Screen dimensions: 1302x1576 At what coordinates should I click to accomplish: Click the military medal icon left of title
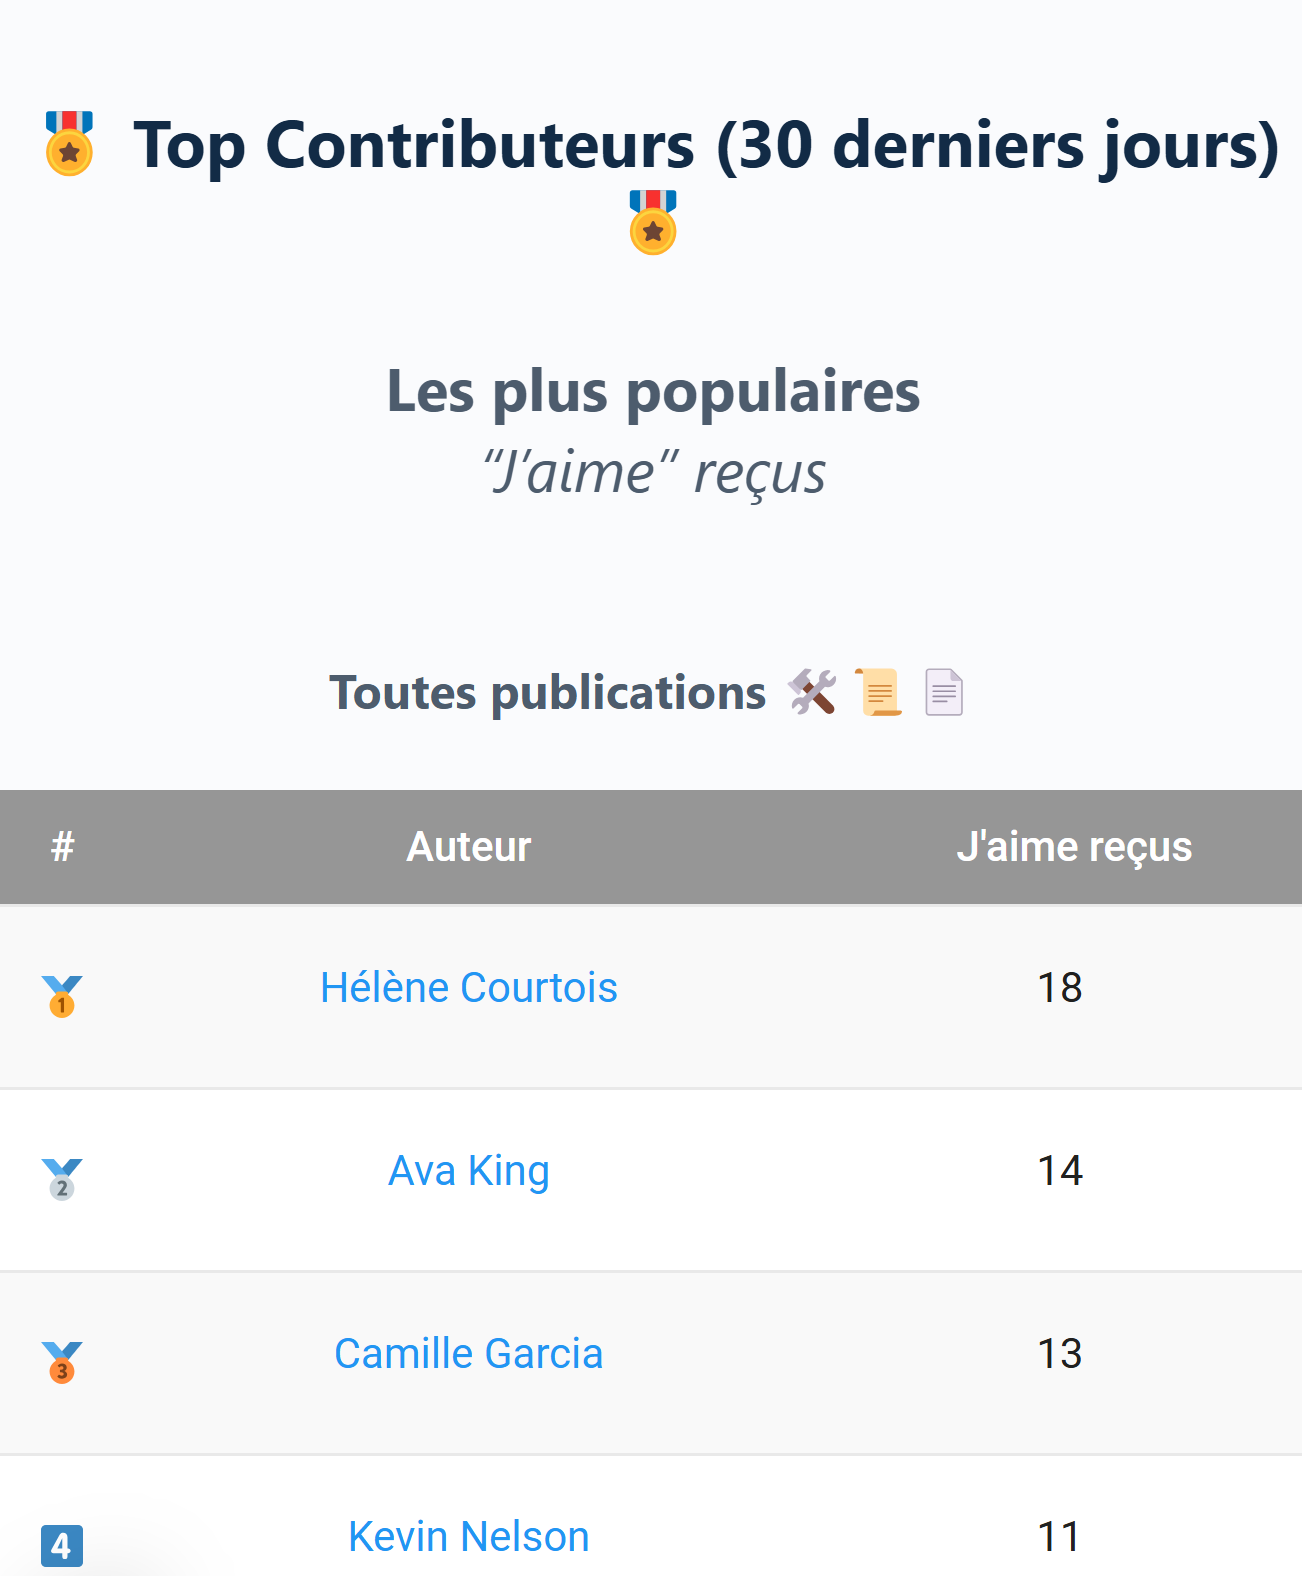coord(69,144)
